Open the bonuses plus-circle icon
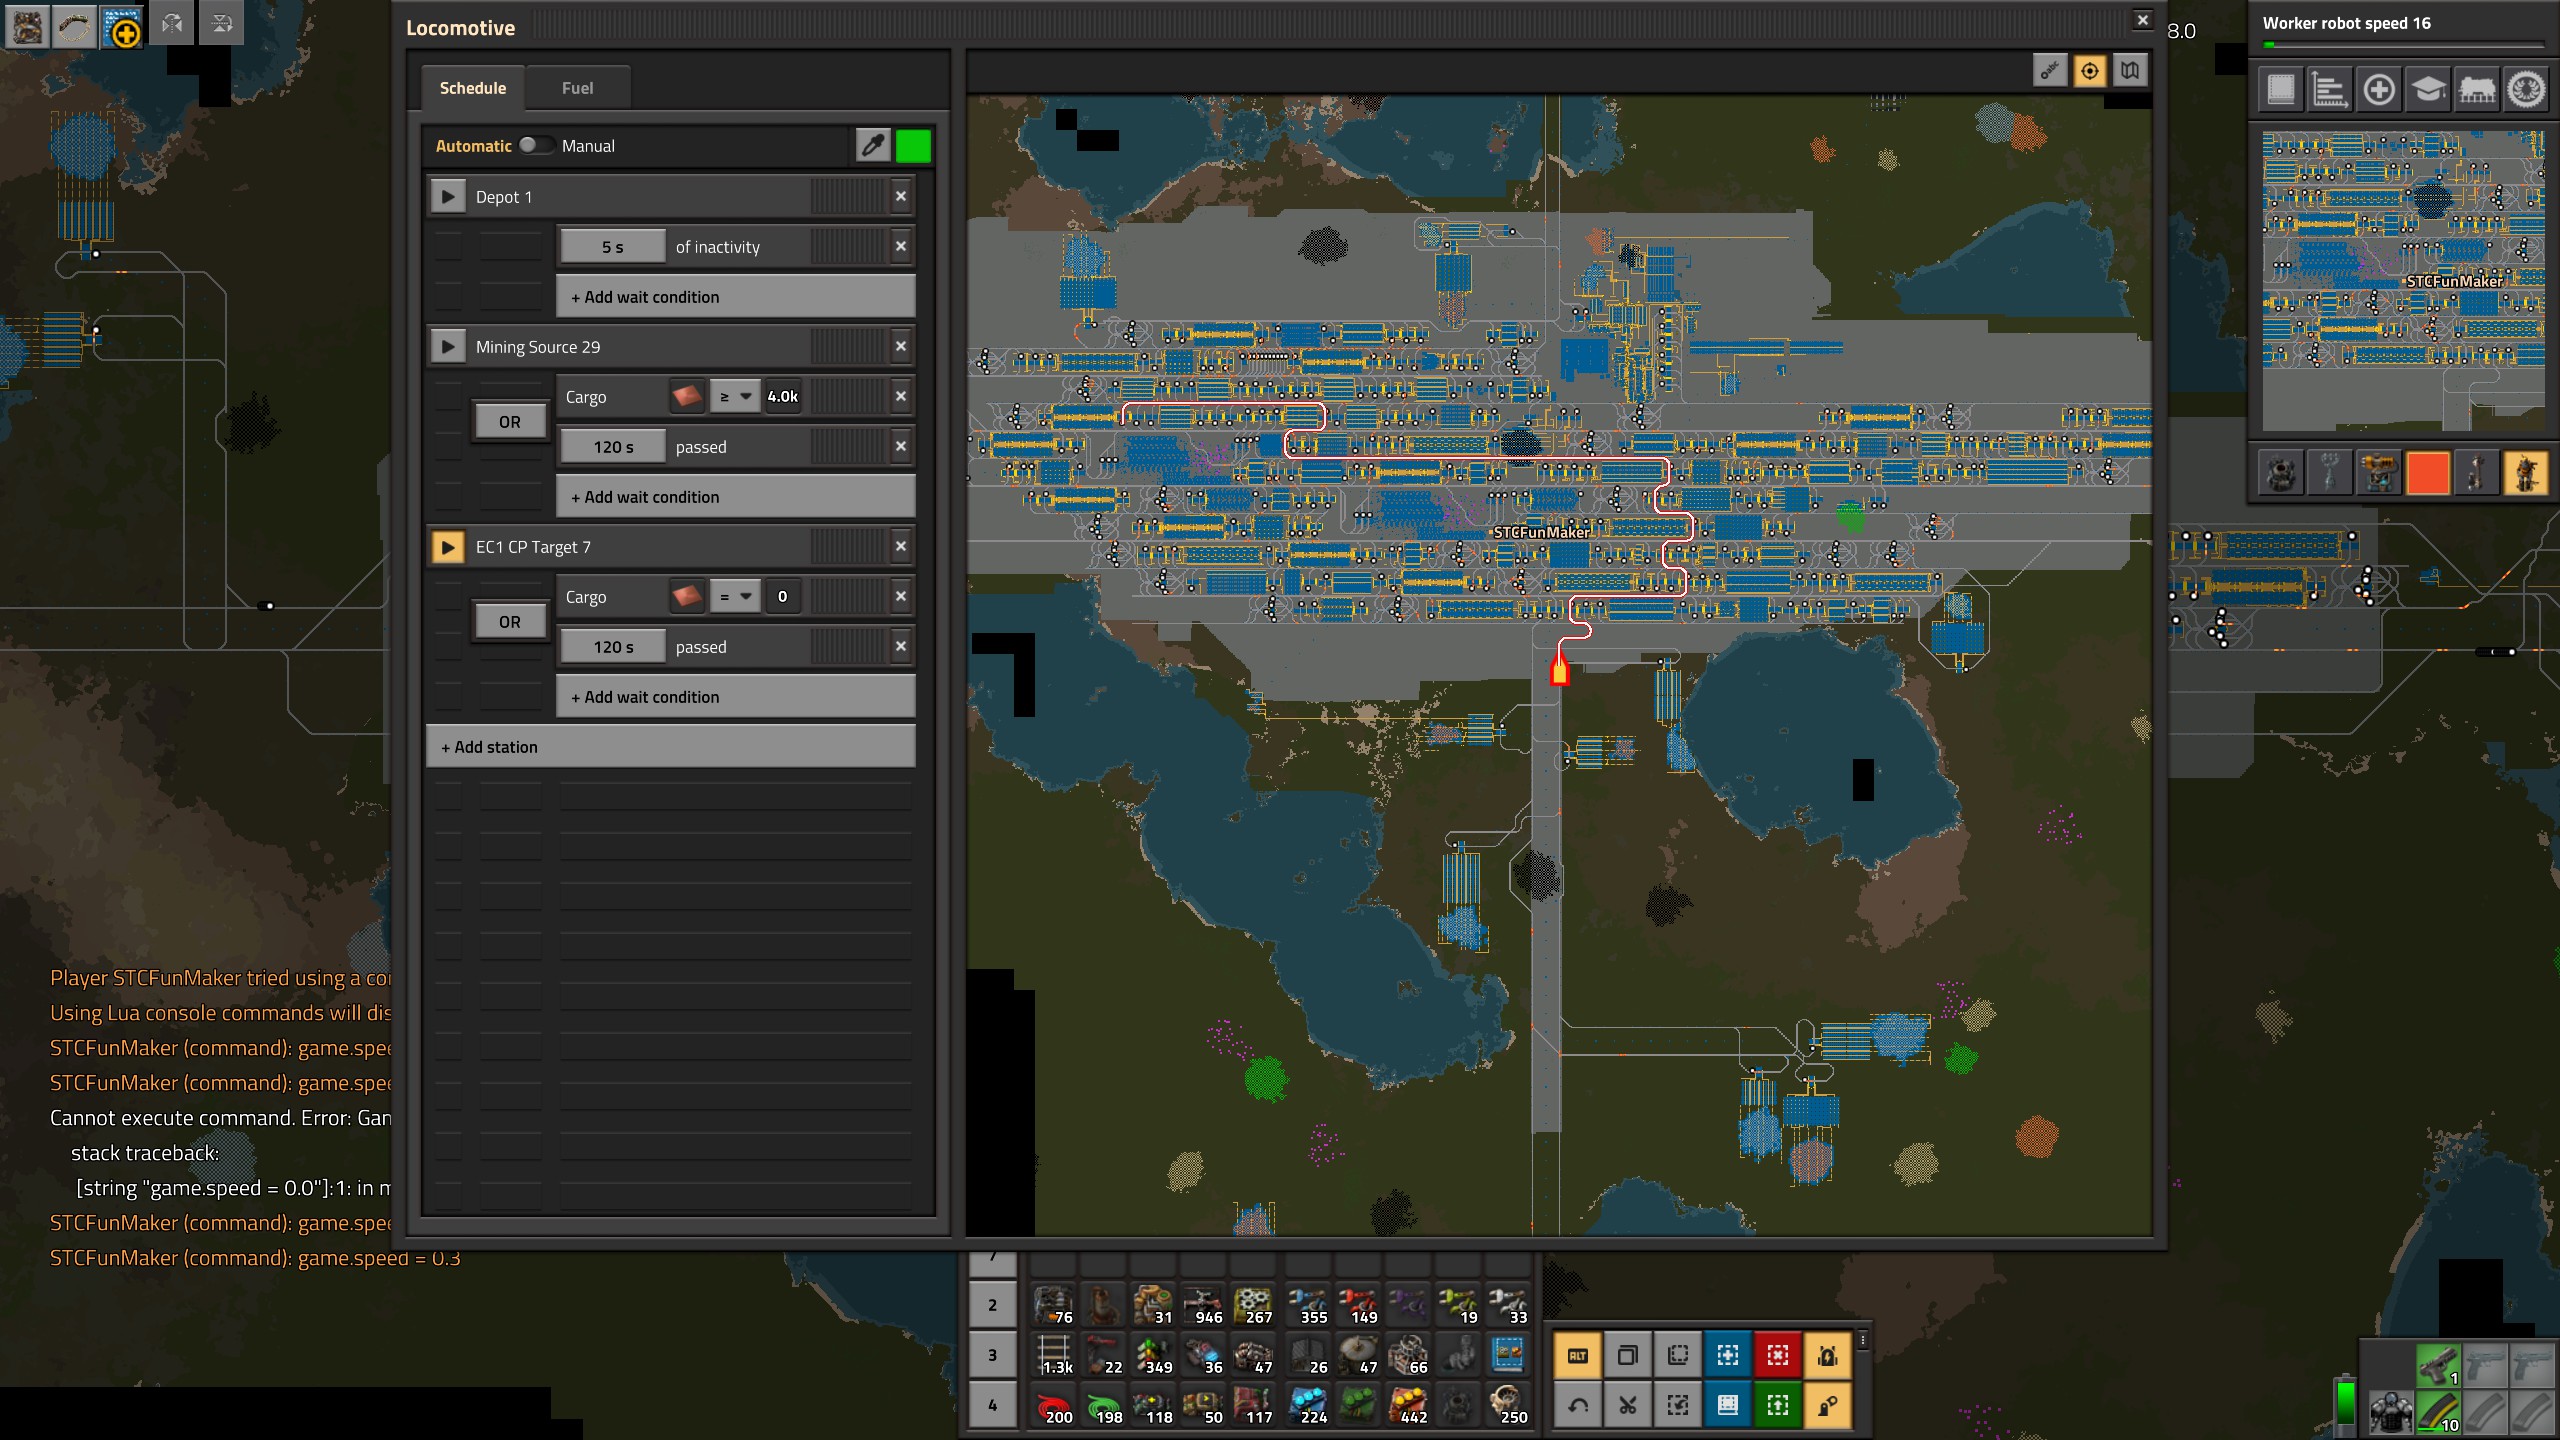The height and width of the screenshot is (1440, 2560). (2379, 90)
